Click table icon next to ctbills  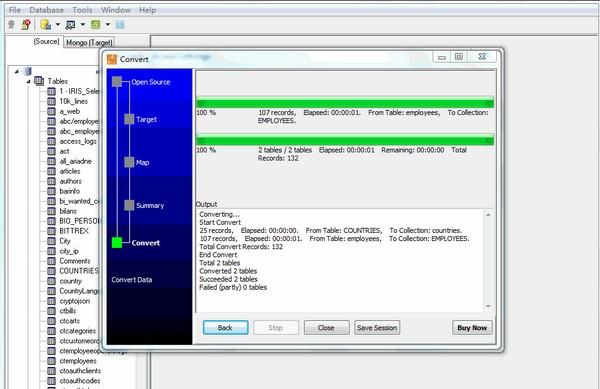coord(52,311)
